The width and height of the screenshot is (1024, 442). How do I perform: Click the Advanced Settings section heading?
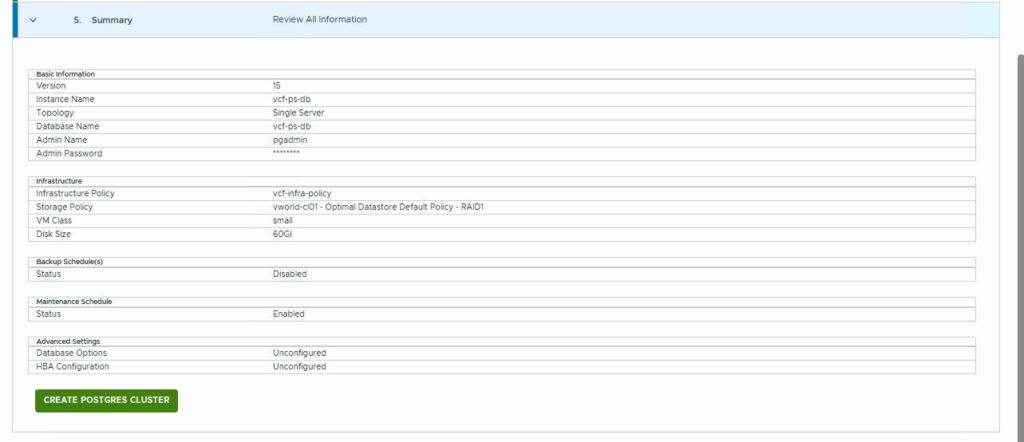[68, 341]
